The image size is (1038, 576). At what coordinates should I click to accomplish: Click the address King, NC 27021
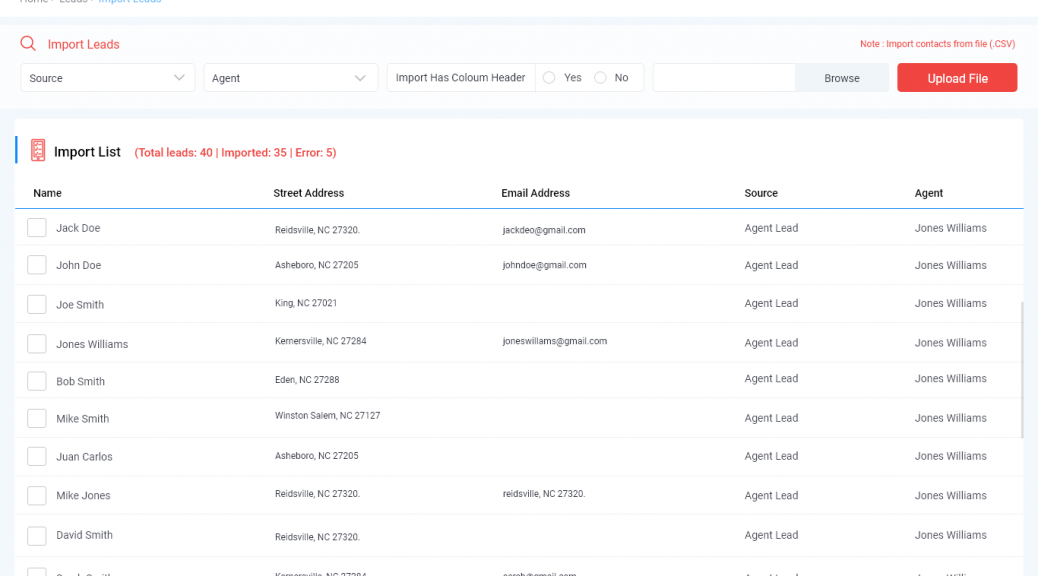click(306, 303)
